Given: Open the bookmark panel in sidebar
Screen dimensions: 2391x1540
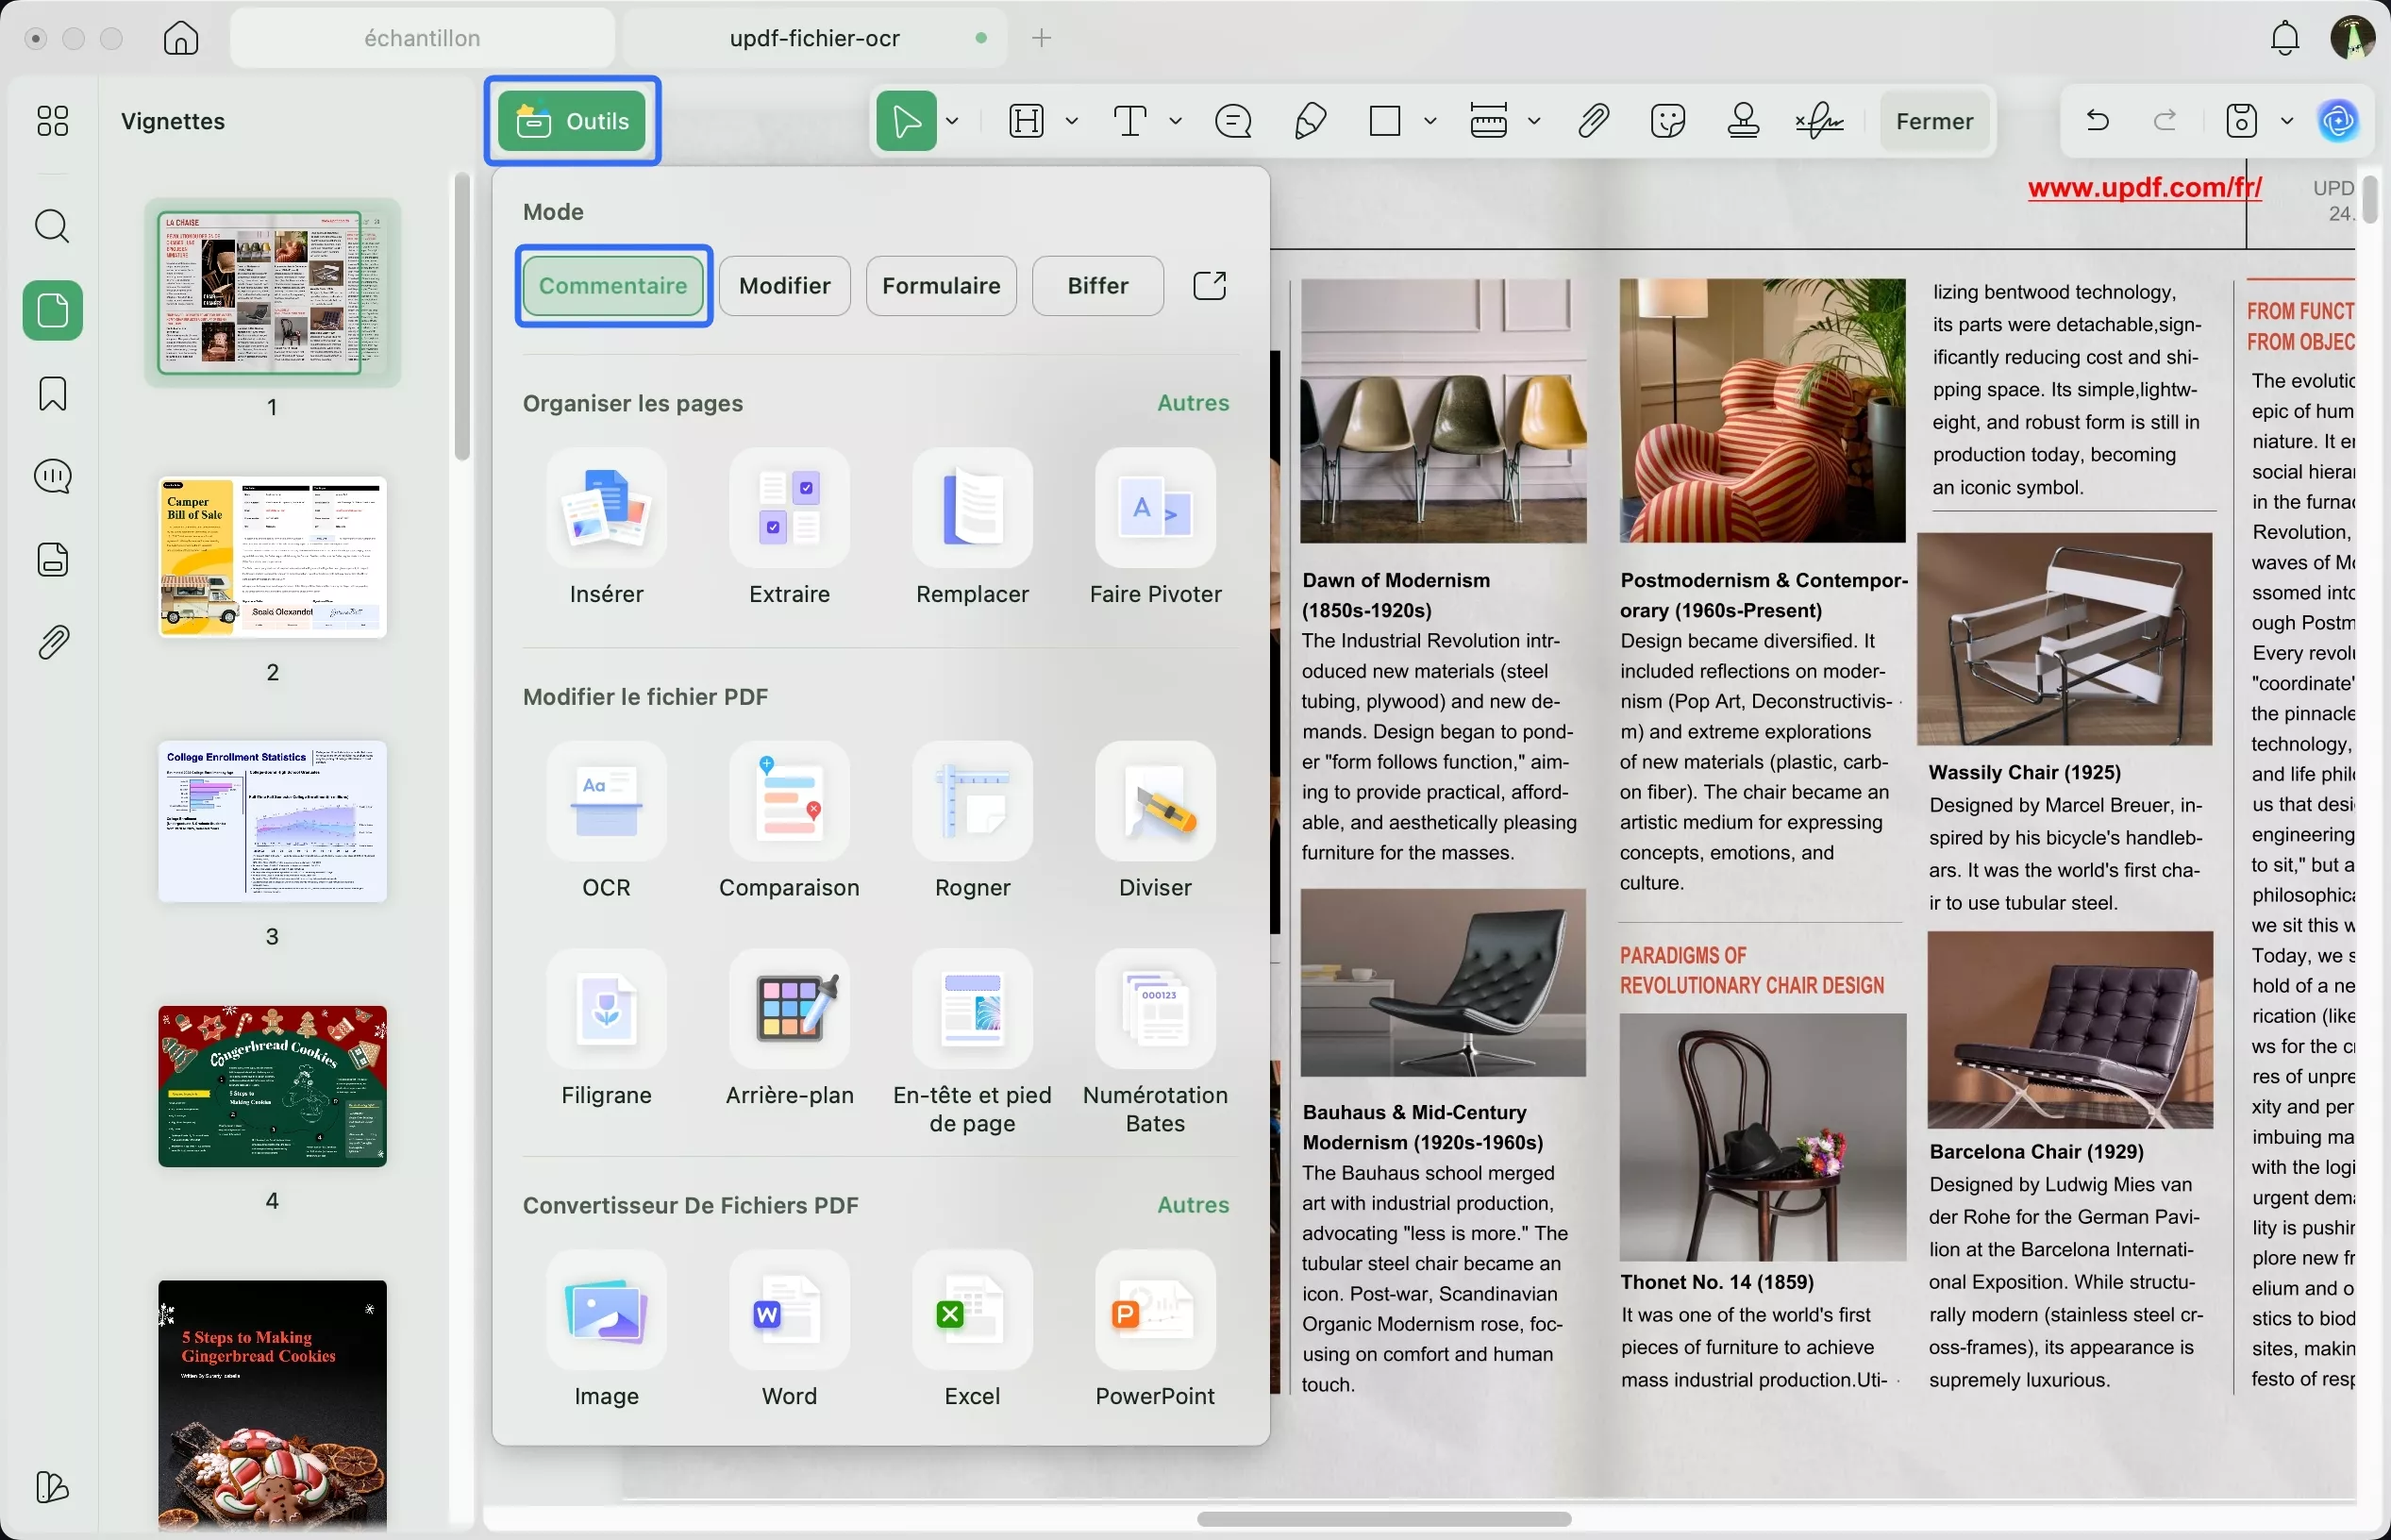Looking at the screenshot, I should pos(52,394).
